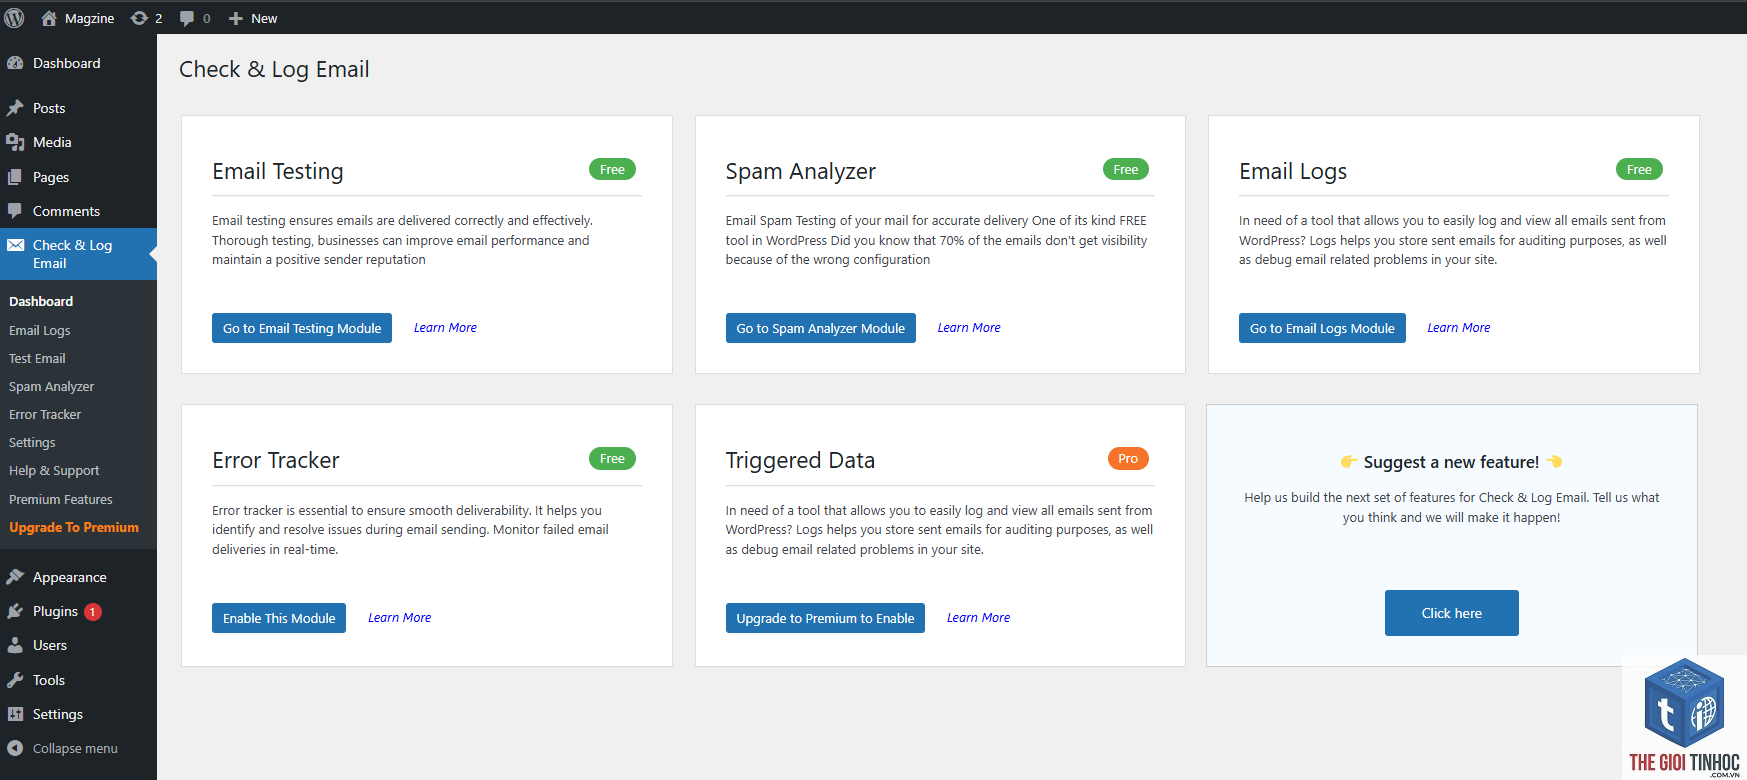1747x780 pixels.
Task: Click the updates icon showing 2
Action: tap(139, 18)
